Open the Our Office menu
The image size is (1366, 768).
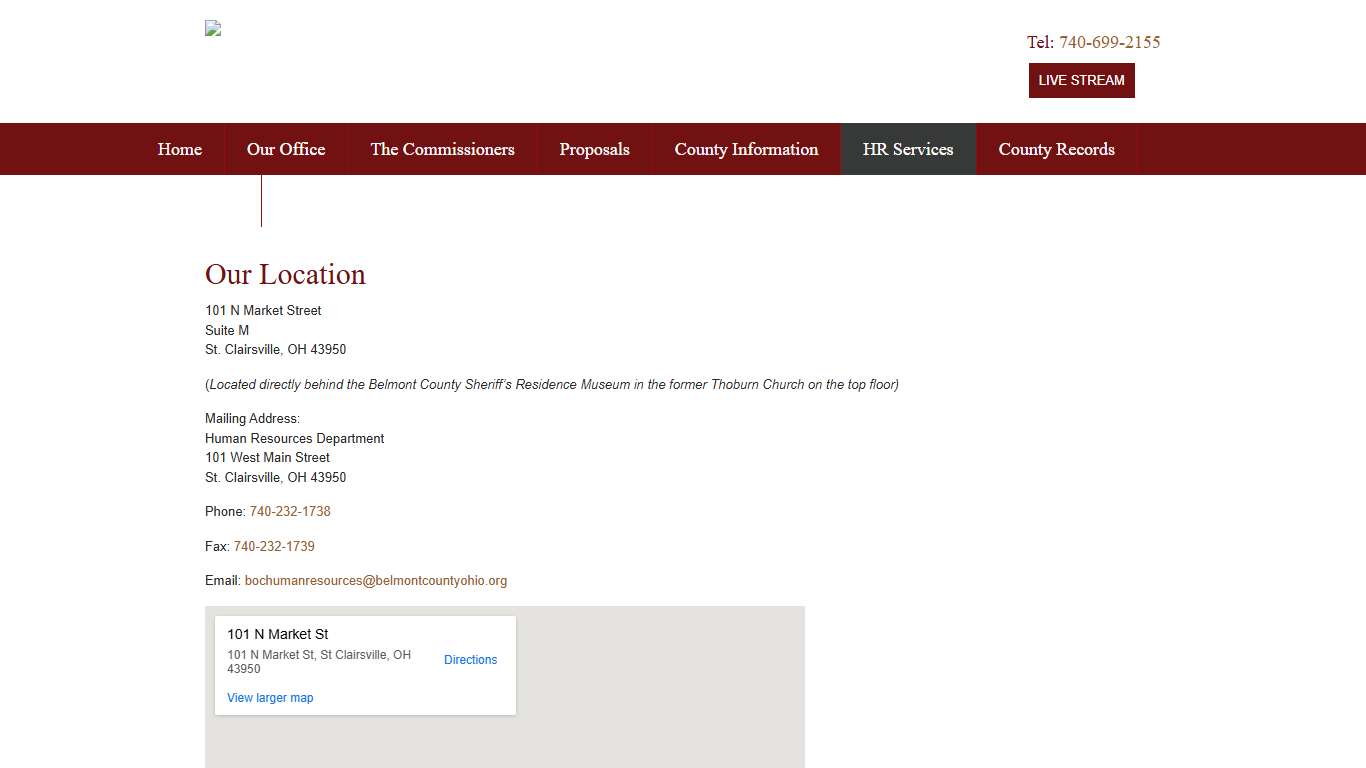pos(286,149)
